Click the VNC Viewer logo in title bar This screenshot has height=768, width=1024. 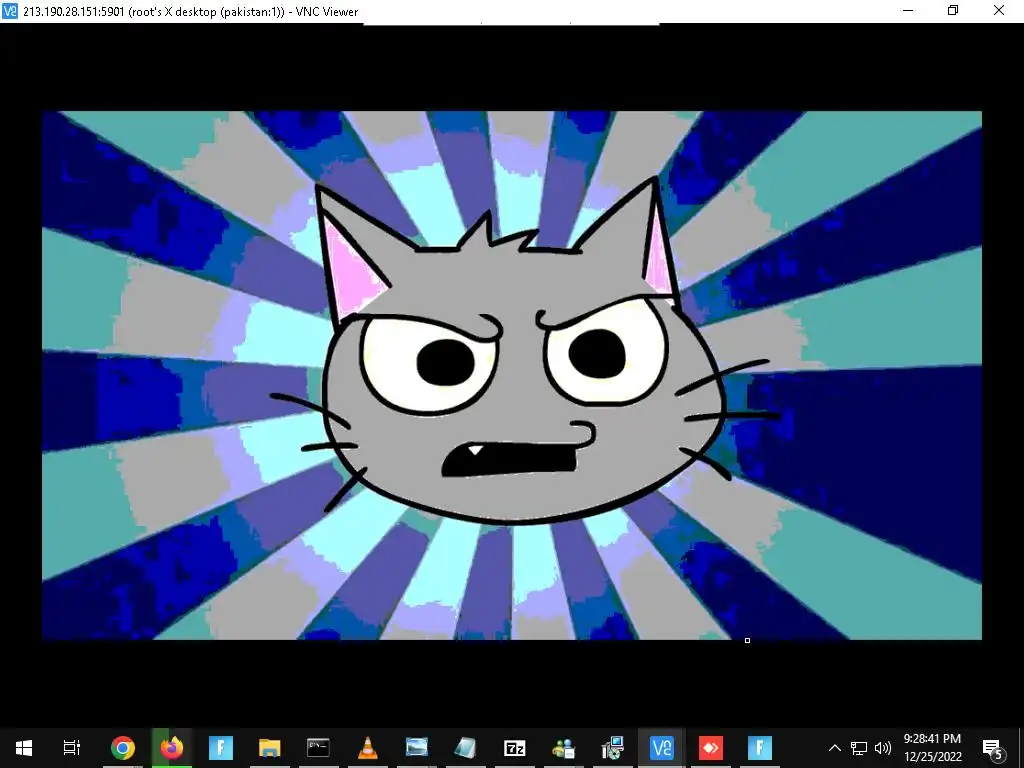(x=10, y=11)
